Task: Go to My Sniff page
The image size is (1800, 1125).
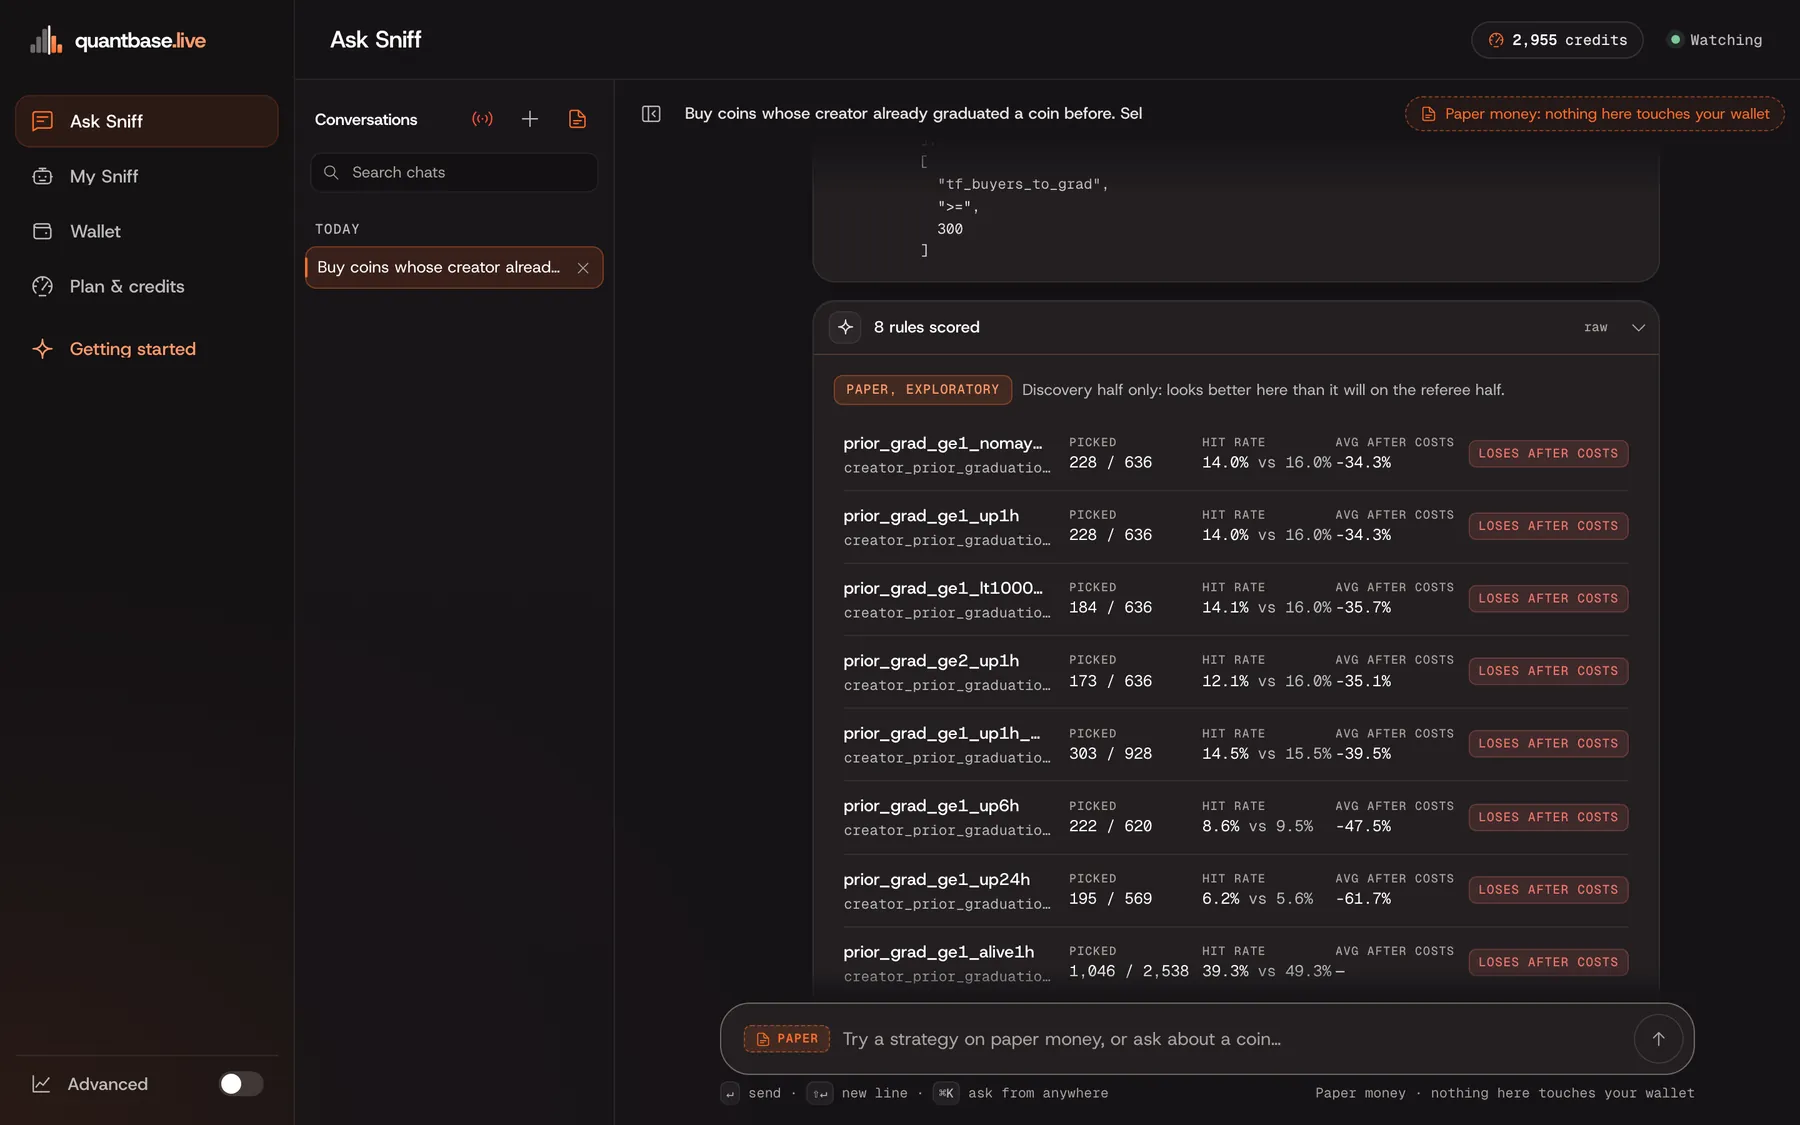Action: click(147, 176)
